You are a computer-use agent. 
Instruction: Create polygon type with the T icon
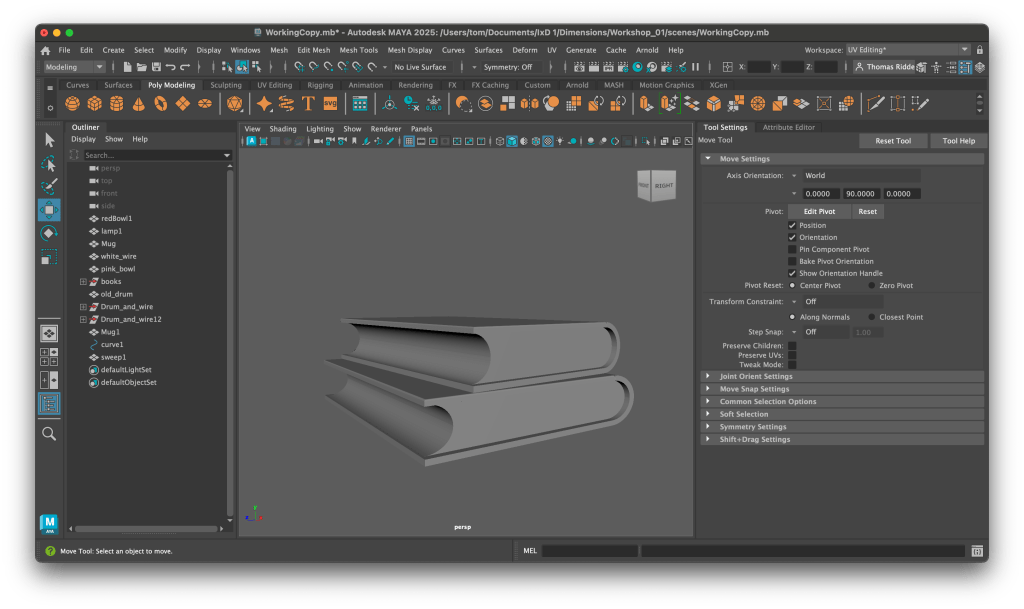[308, 104]
